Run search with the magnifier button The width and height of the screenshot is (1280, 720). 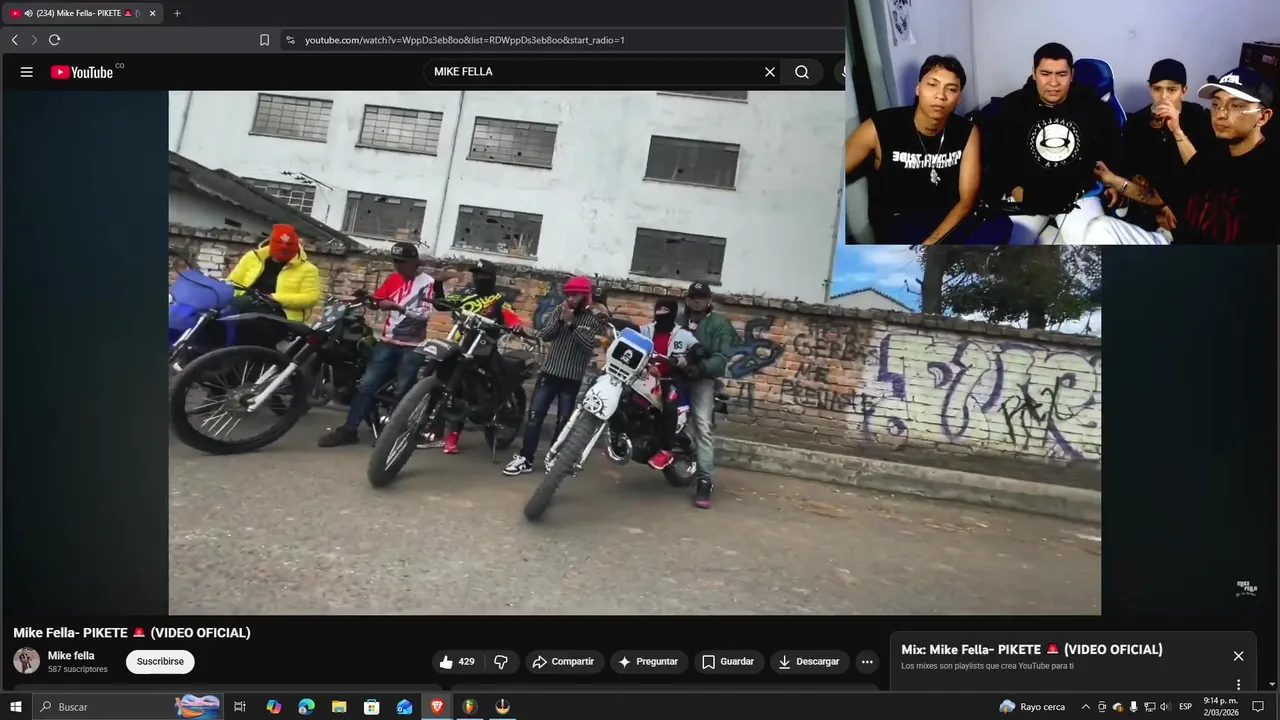(x=802, y=72)
